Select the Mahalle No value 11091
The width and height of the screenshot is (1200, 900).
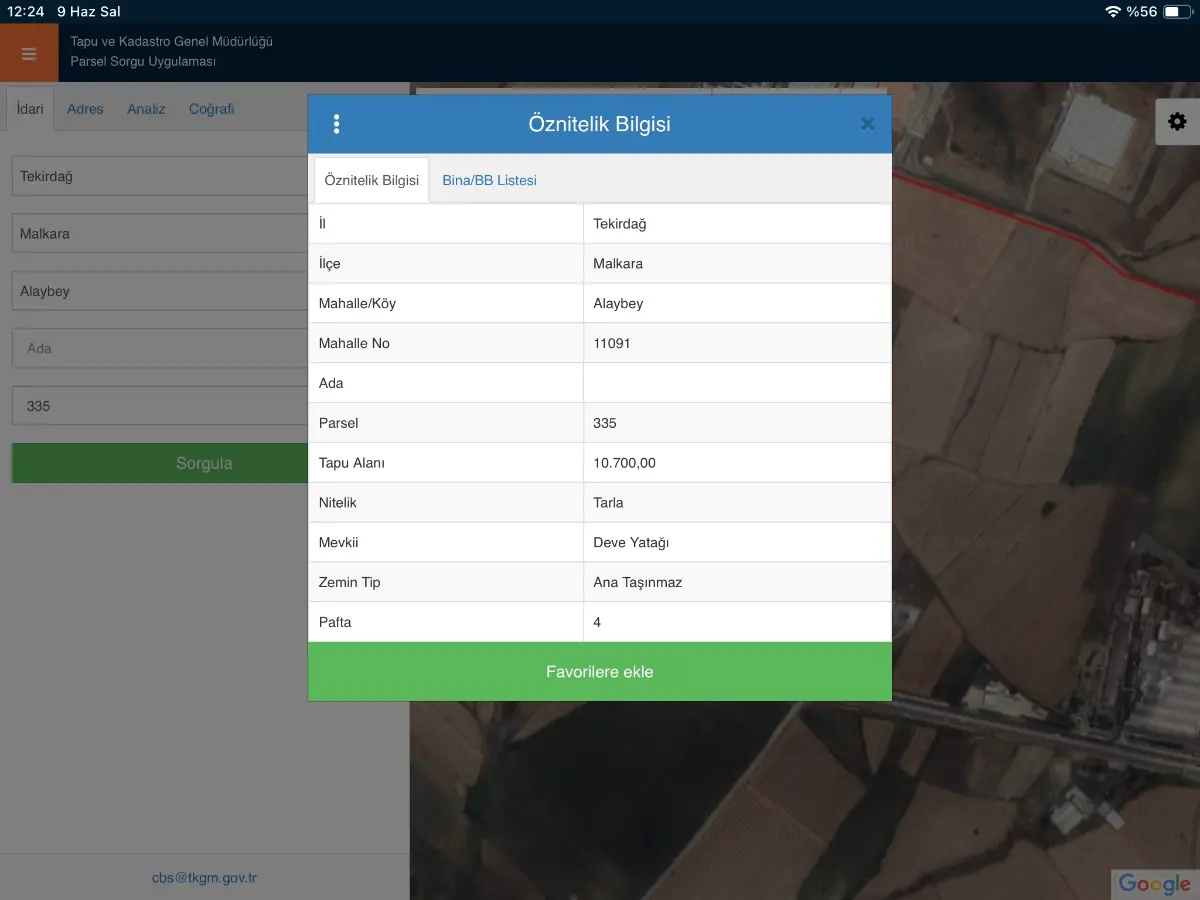click(x=612, y=343)
